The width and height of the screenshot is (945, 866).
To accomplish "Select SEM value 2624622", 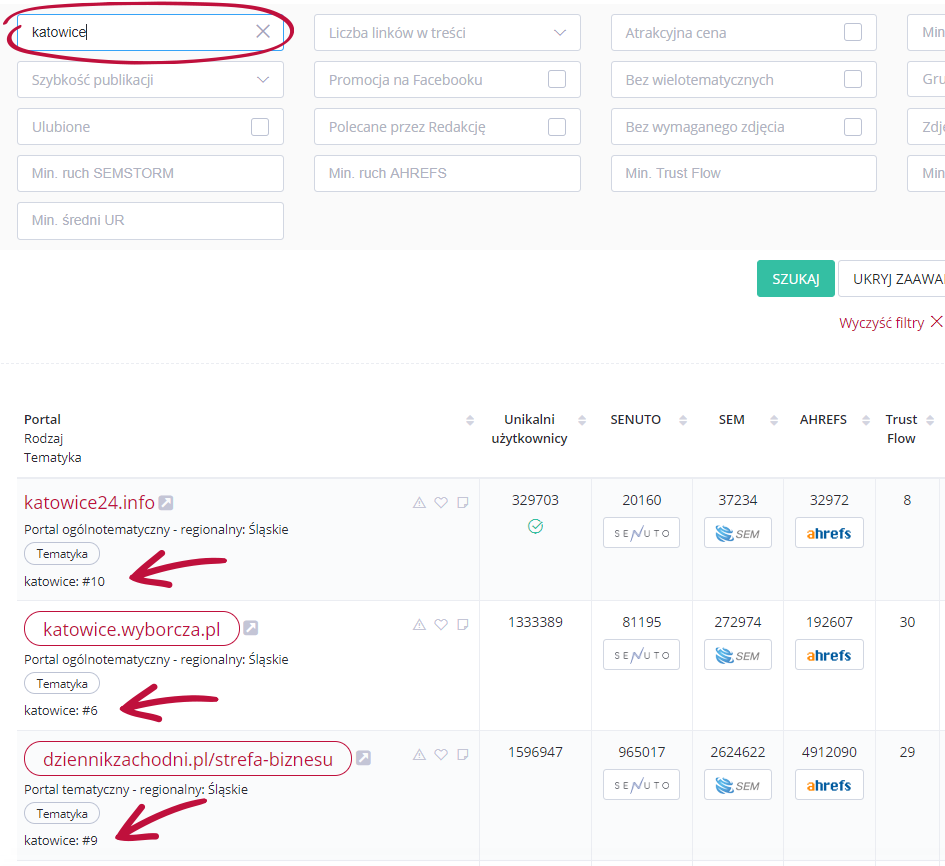I will click(x=738, y=752).
